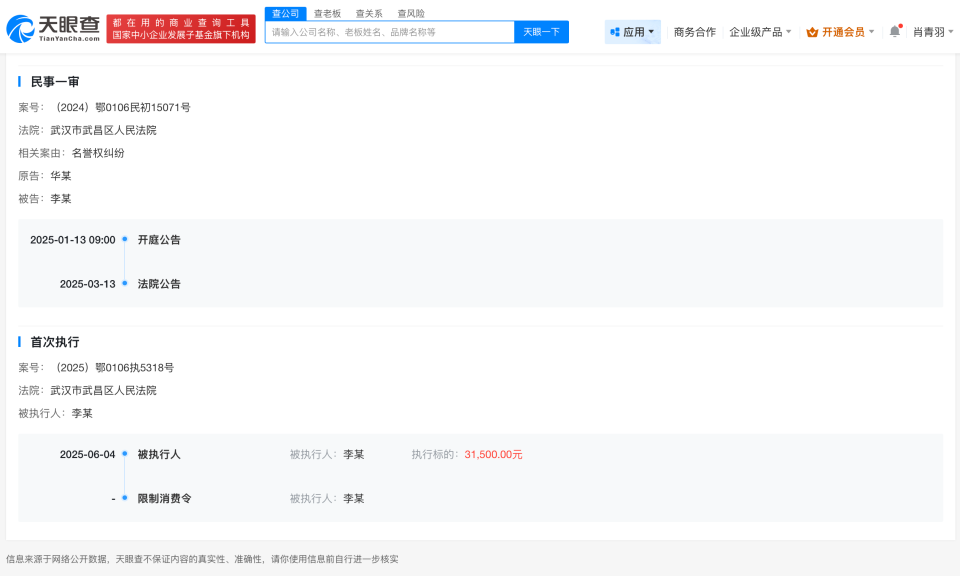This screenshot has height=576, width=960.
Task: Click the timeline dot beside 法院公告
Action: 124,284
